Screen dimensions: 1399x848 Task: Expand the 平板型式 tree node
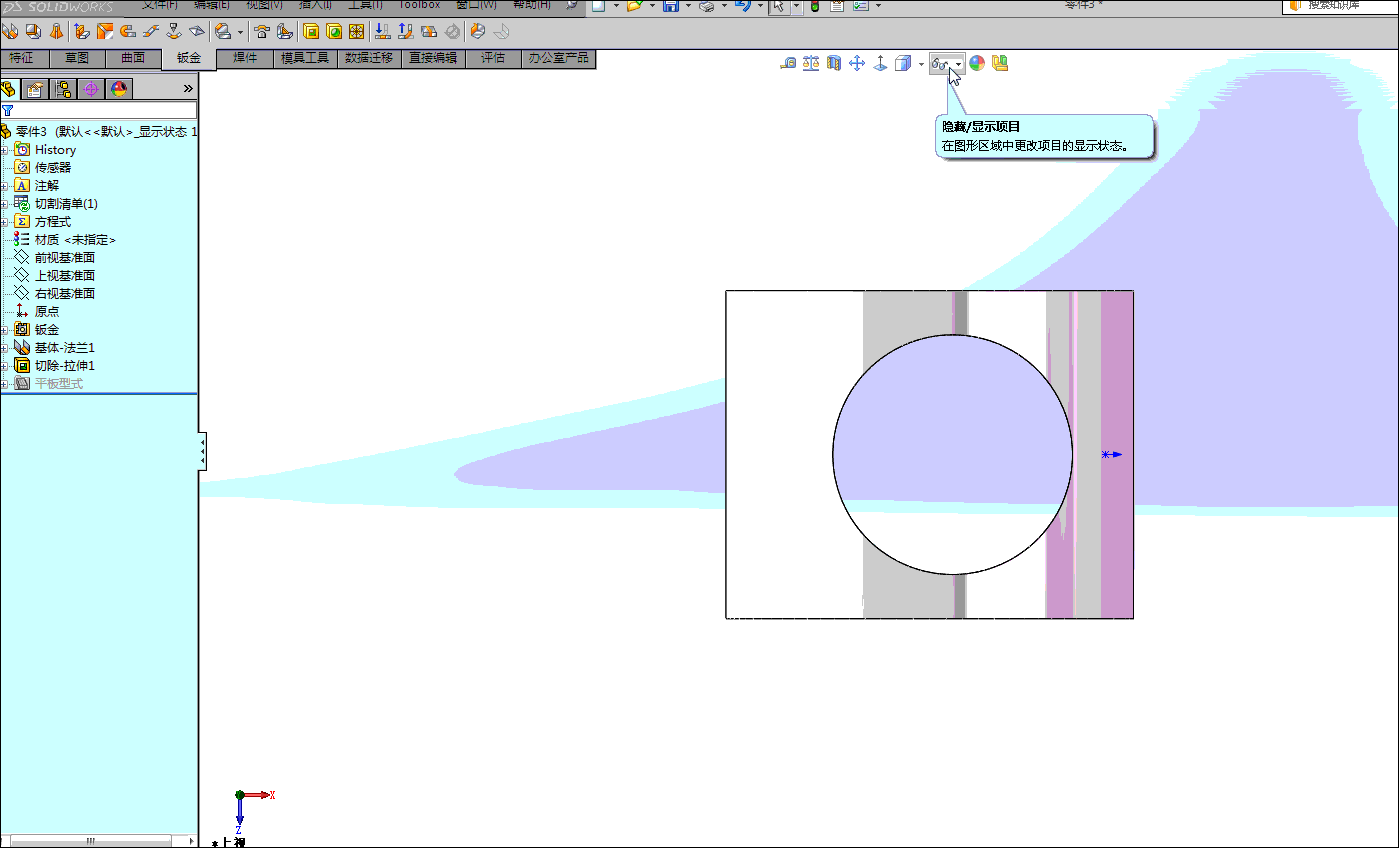pos(5,384)
